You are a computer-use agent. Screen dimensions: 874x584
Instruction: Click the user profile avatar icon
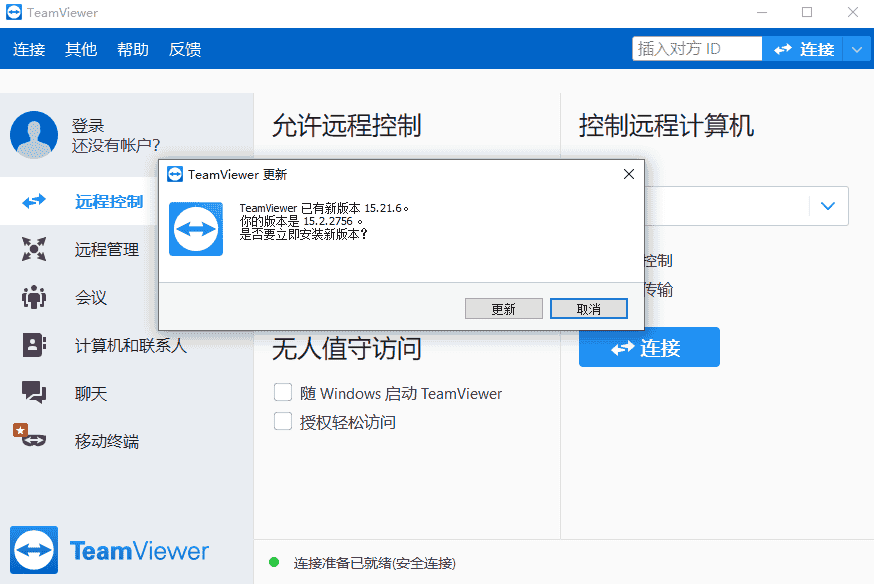pyautogui.click(x=34, y=135)
